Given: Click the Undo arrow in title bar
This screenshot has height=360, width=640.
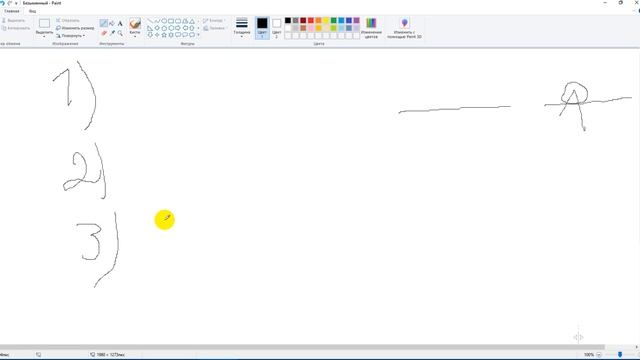Looking at the screenshot, I should (x=2, y=3).
